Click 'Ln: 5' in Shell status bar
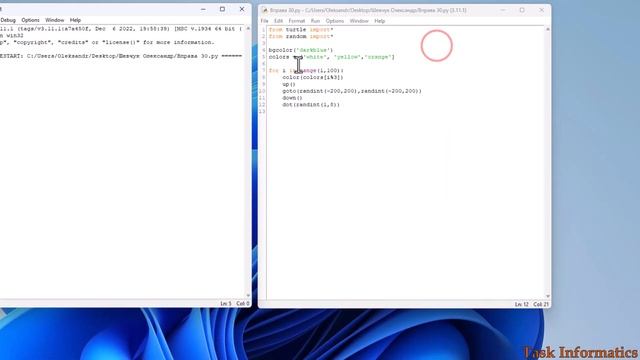640x360 pixels. point(226,304)
